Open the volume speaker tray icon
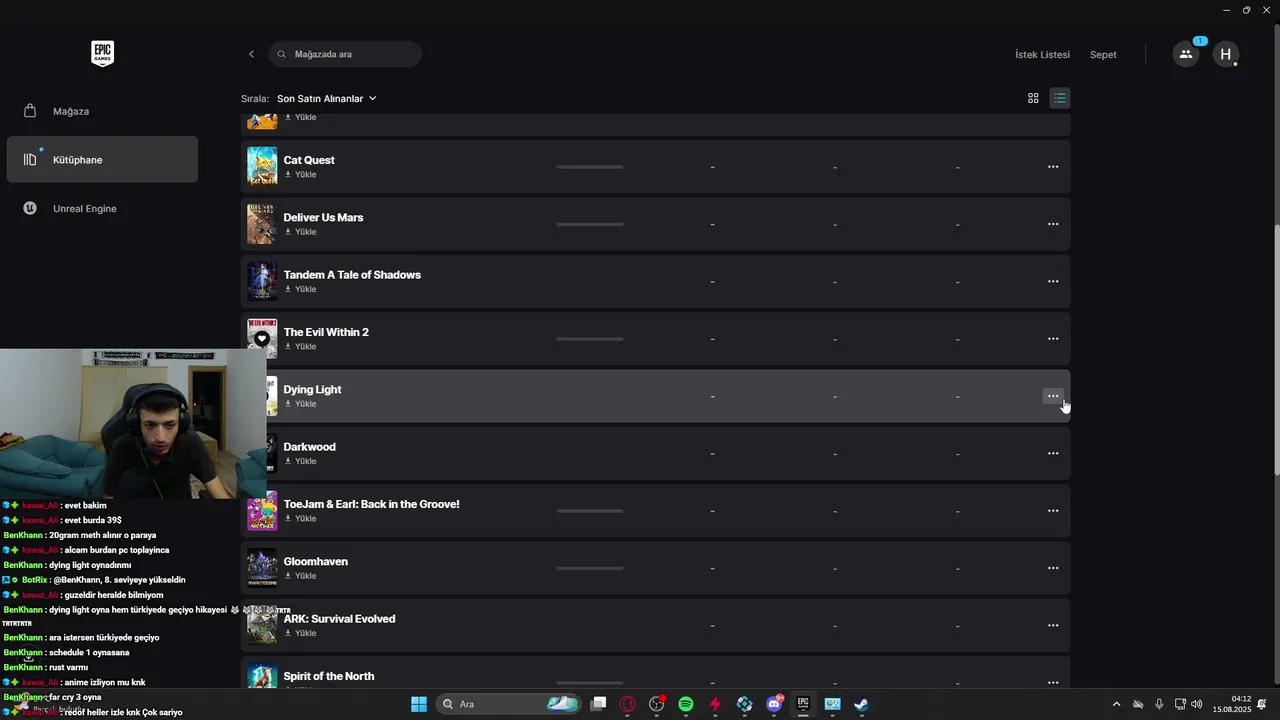Viewport: 1280px width, 720px height. coord(1197,704)
